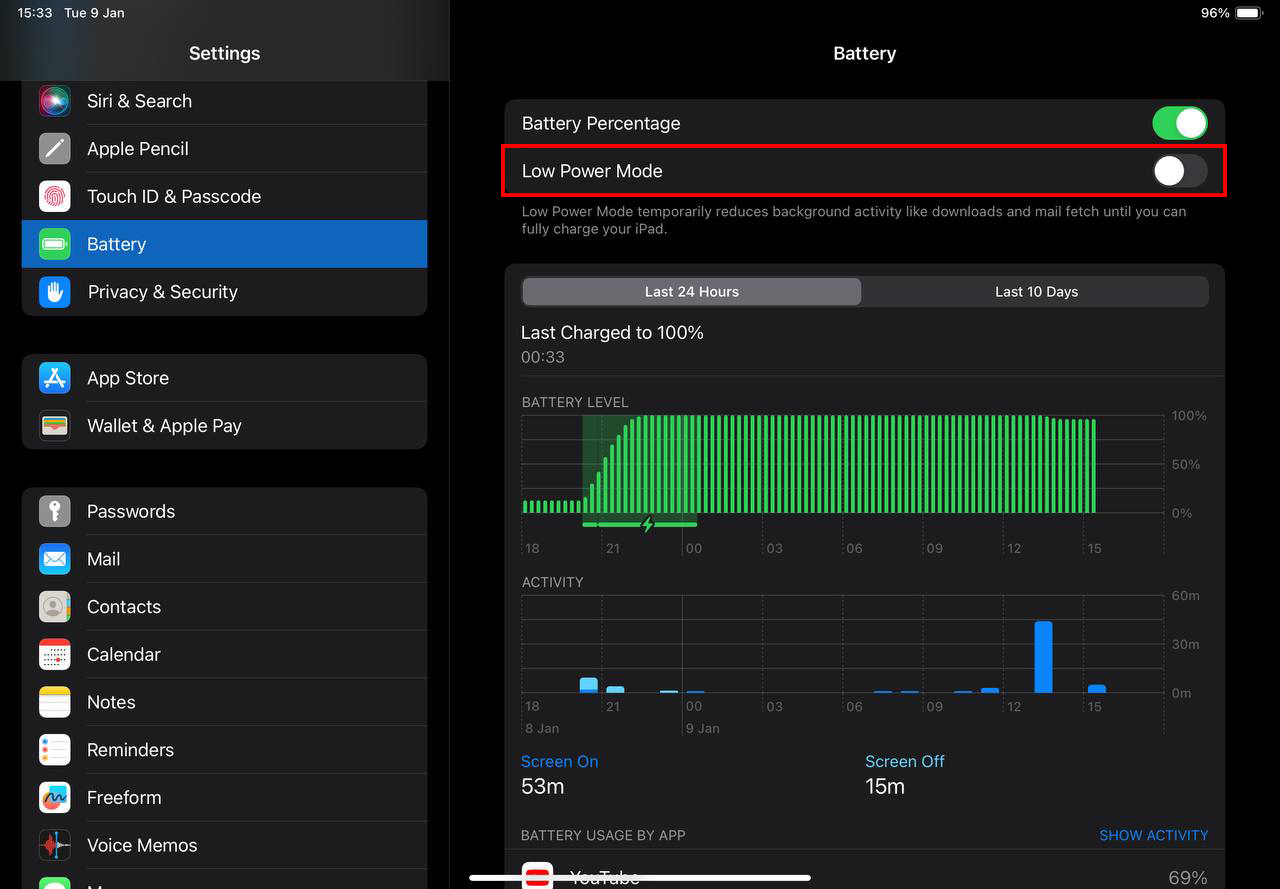Tap the Wallet & Apple Pay icon
The image size is (1280, 889).
click(55, 426)
